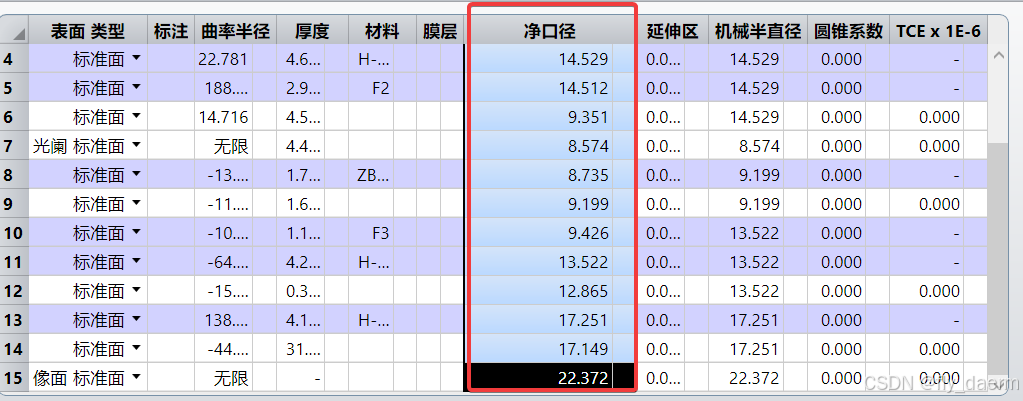Open surface type dropdown in row 6
The width and height of the screenshot is (1023, 401).
136,116
